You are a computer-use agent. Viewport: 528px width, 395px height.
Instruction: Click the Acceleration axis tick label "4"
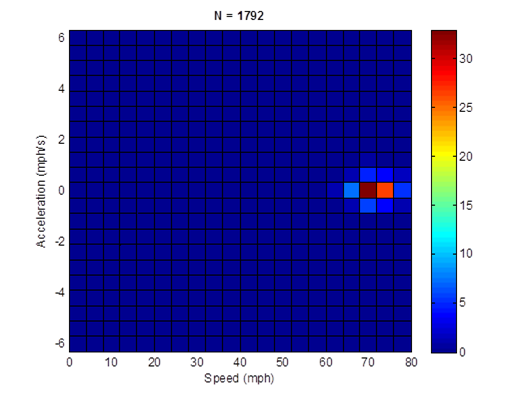click(61, 89)
